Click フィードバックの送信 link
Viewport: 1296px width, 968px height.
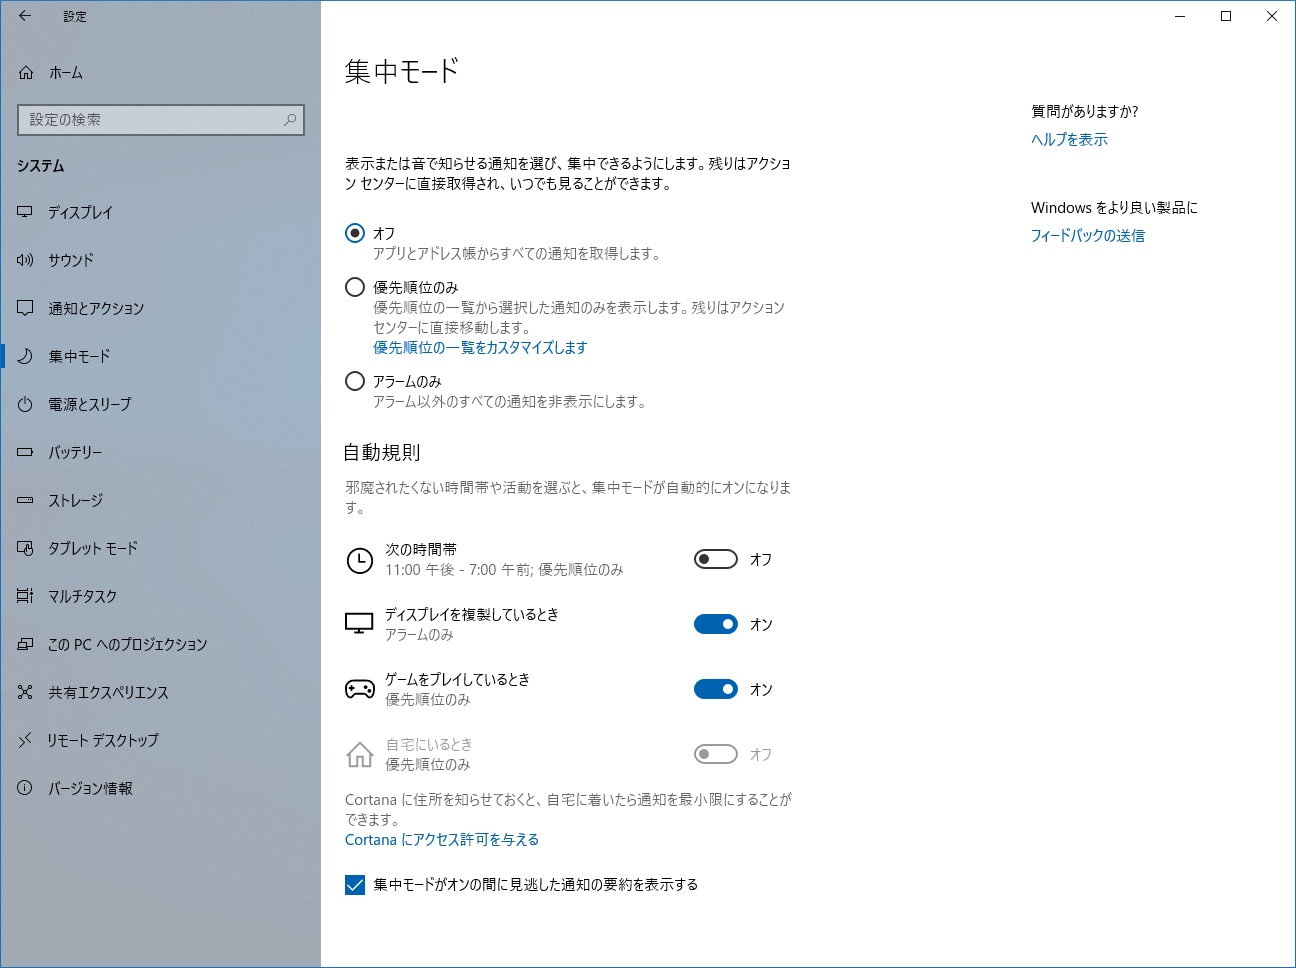[1088, 236]
